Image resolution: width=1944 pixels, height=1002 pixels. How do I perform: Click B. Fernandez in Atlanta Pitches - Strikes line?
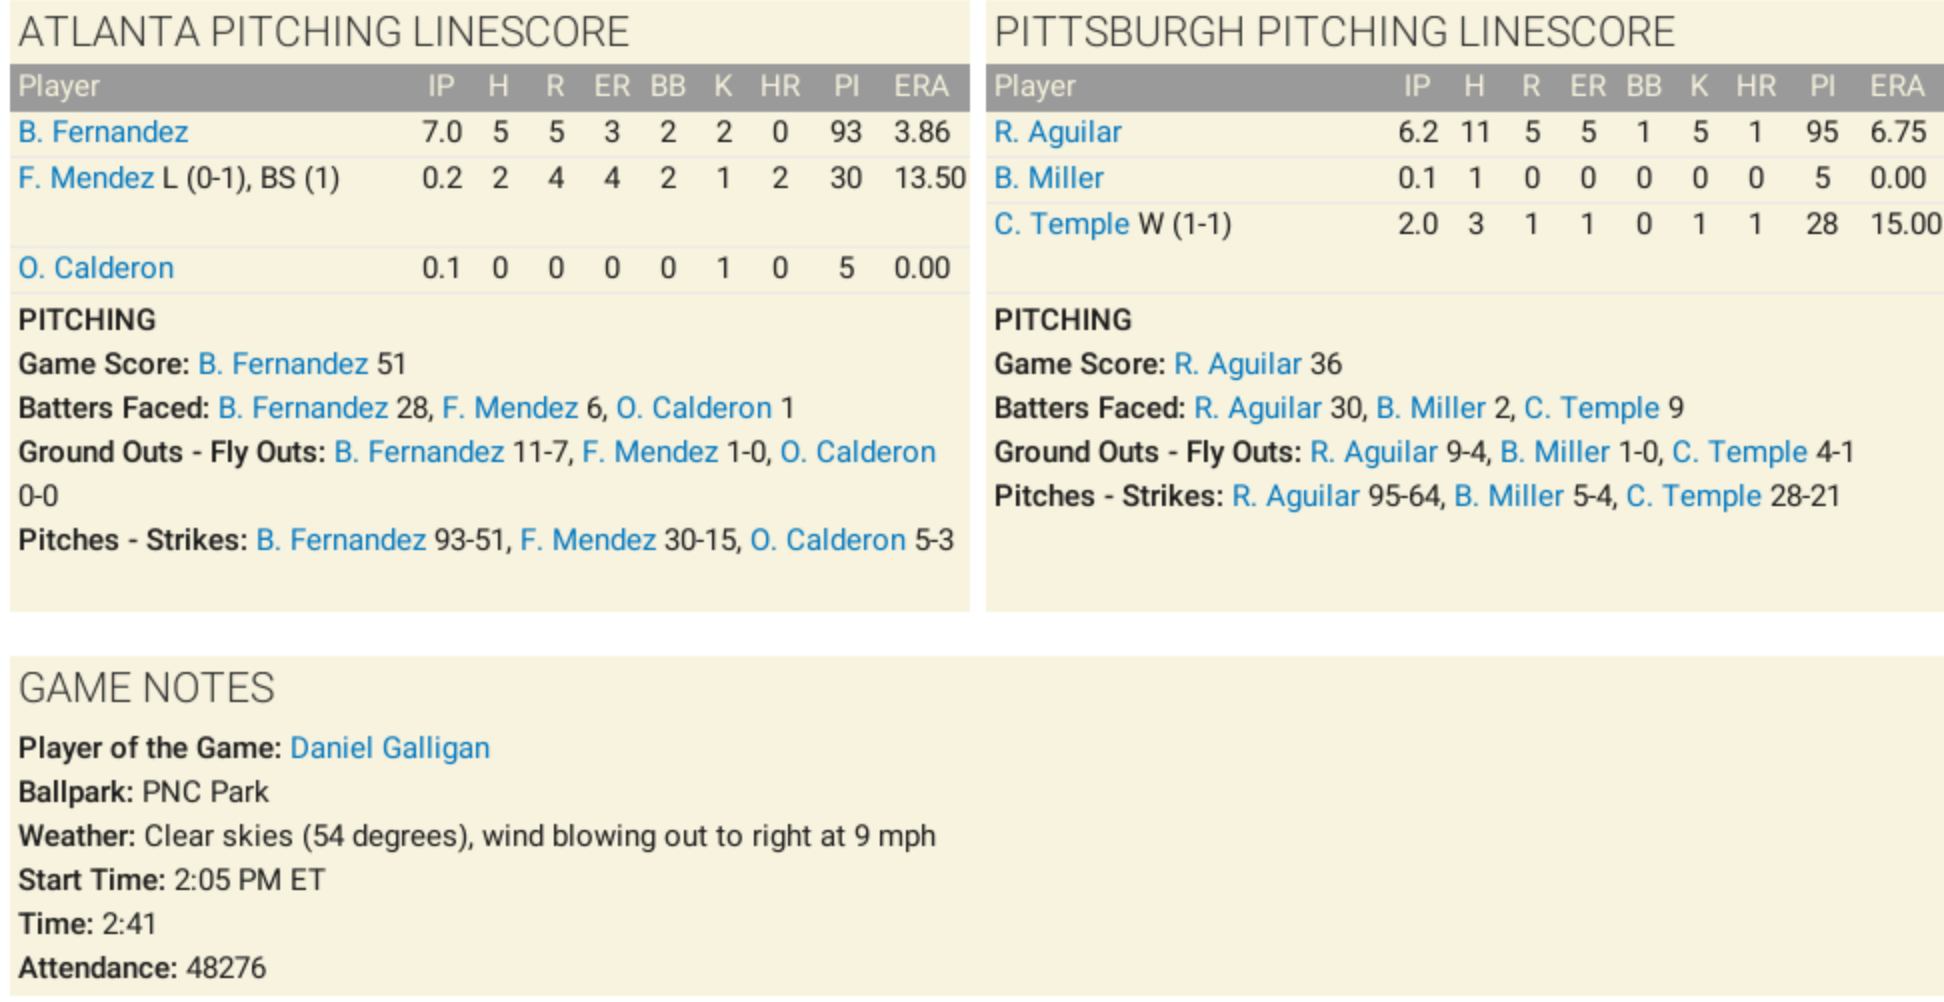click(341, 540)
